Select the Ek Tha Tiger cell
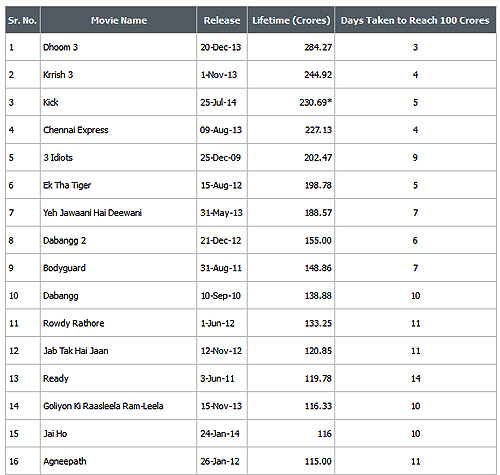This screenshot has height=475, width=500. [x=118, y=185]
